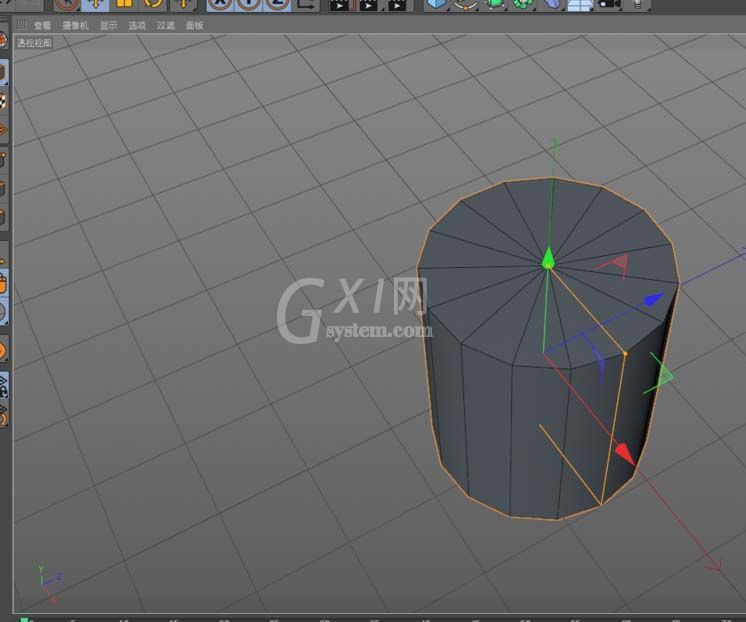Switch to Texture mode checker icon

pyautogui.click(x=3, y=101)
